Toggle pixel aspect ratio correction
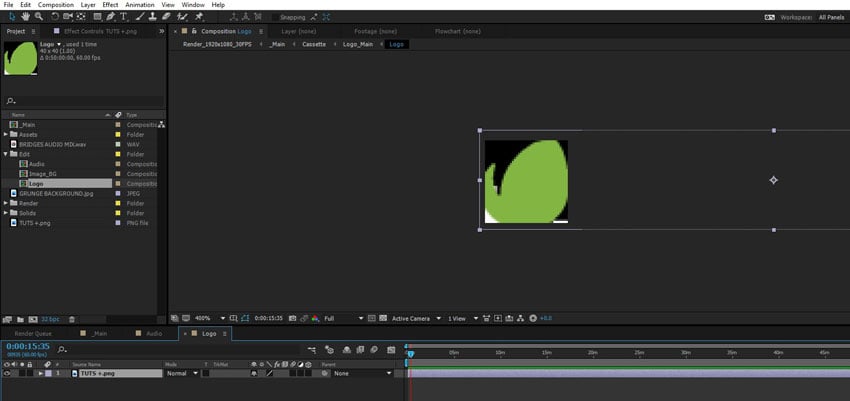The height and width of the screenshot is (401, 850). [487, 319]
